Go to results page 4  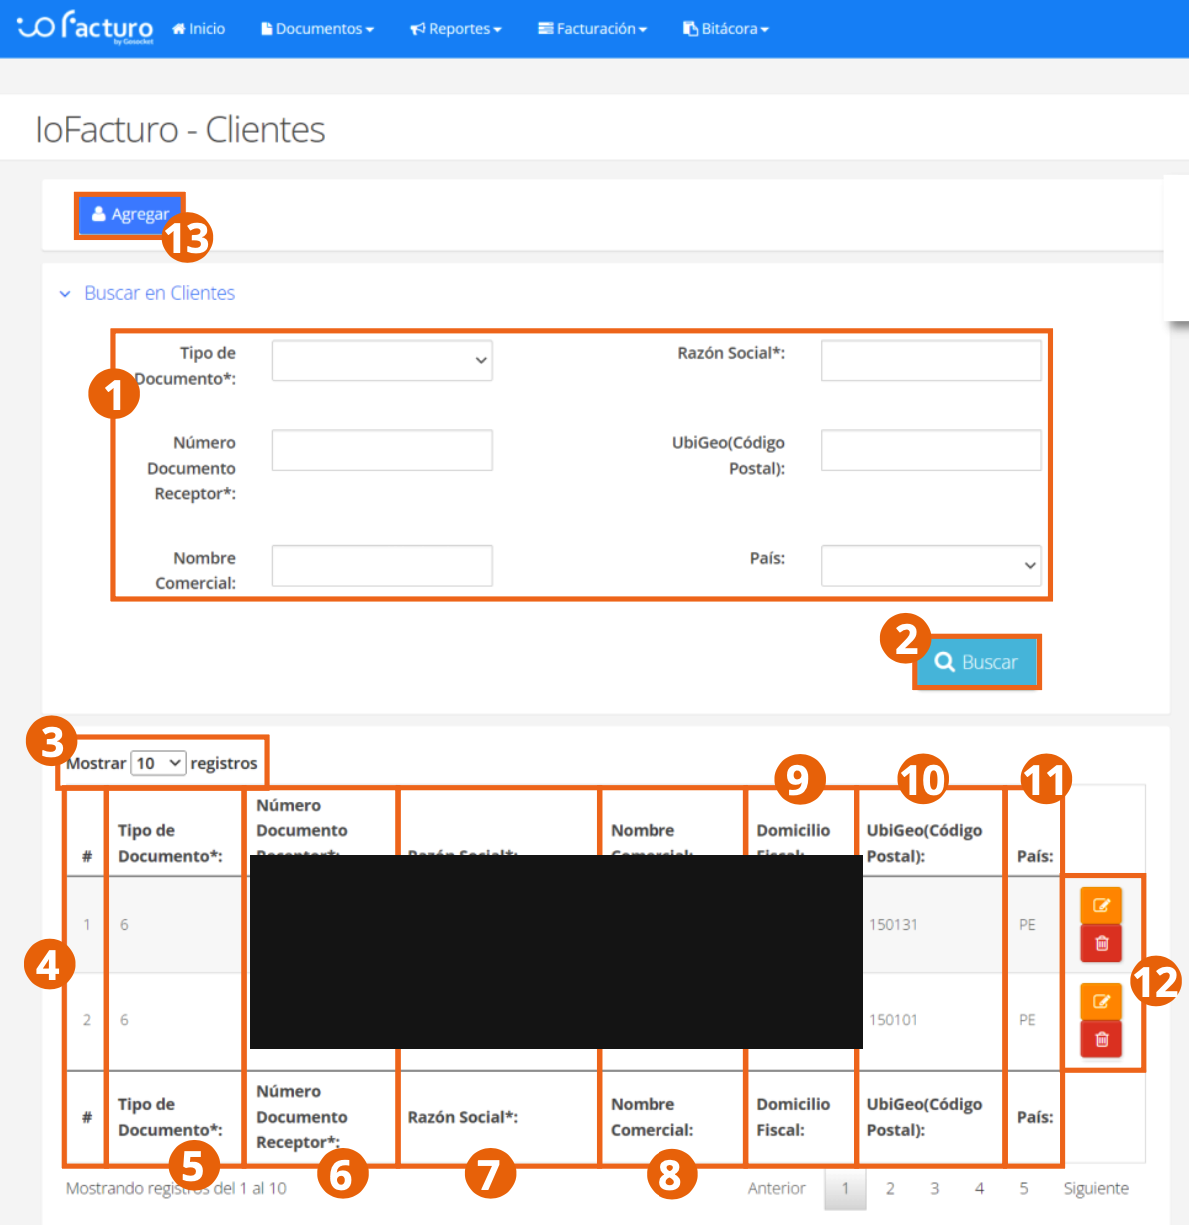[979, 1188]
